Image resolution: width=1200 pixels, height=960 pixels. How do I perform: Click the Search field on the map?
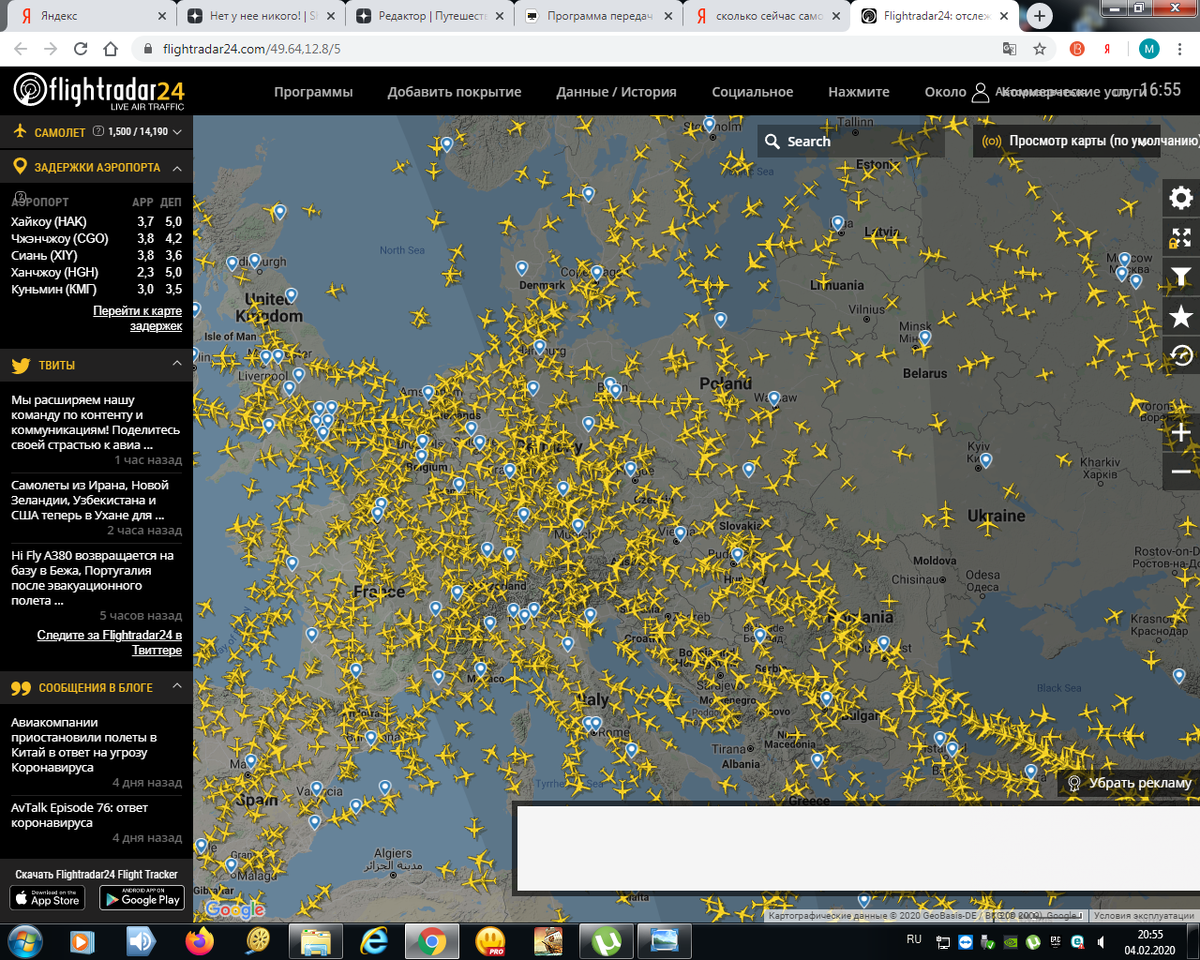click(x=851, y=141)
